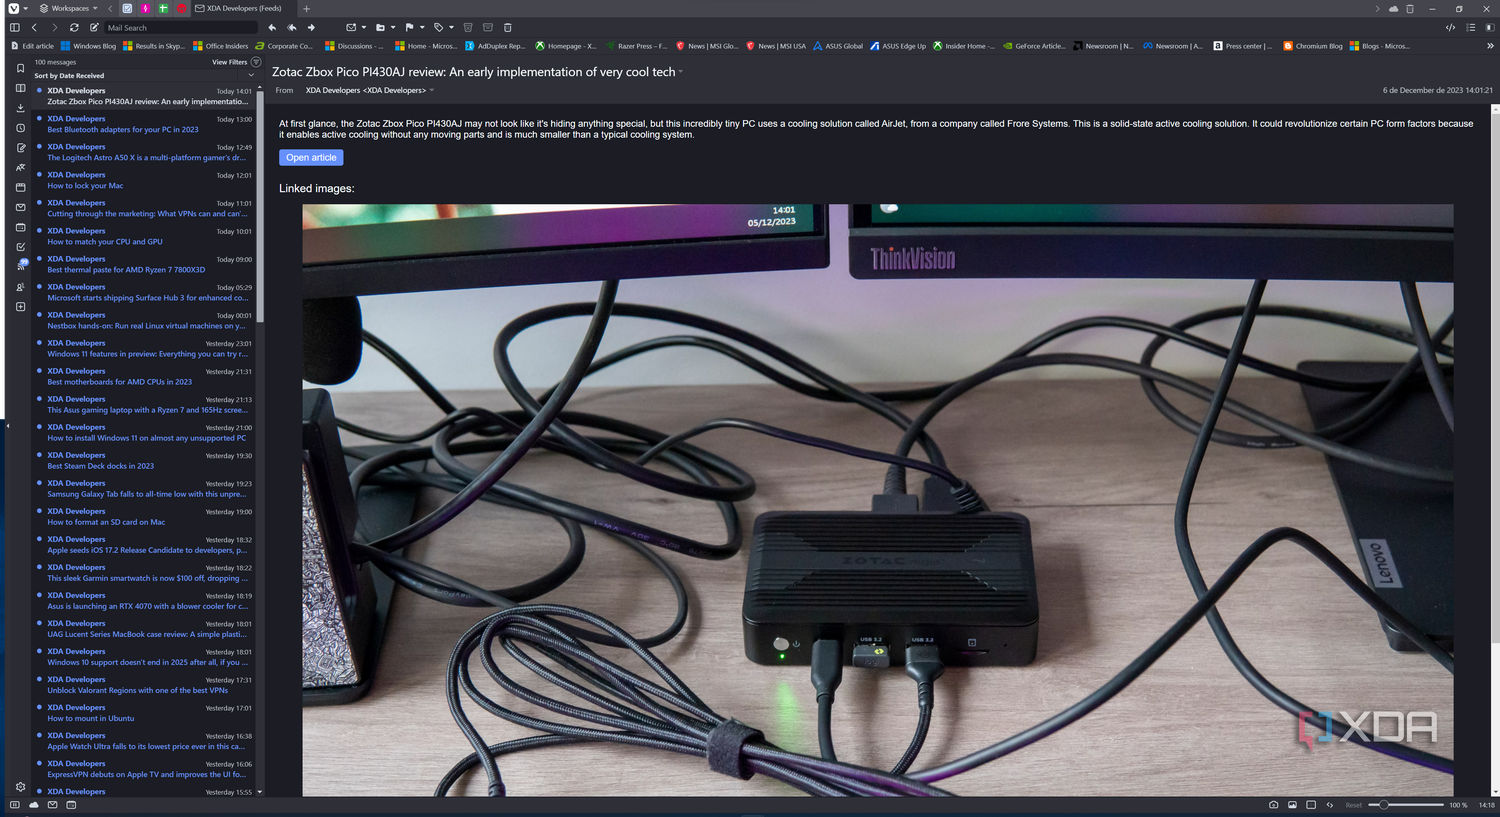Click the Mail Search field
The image size is (1500, 817).
click(180, 28)
